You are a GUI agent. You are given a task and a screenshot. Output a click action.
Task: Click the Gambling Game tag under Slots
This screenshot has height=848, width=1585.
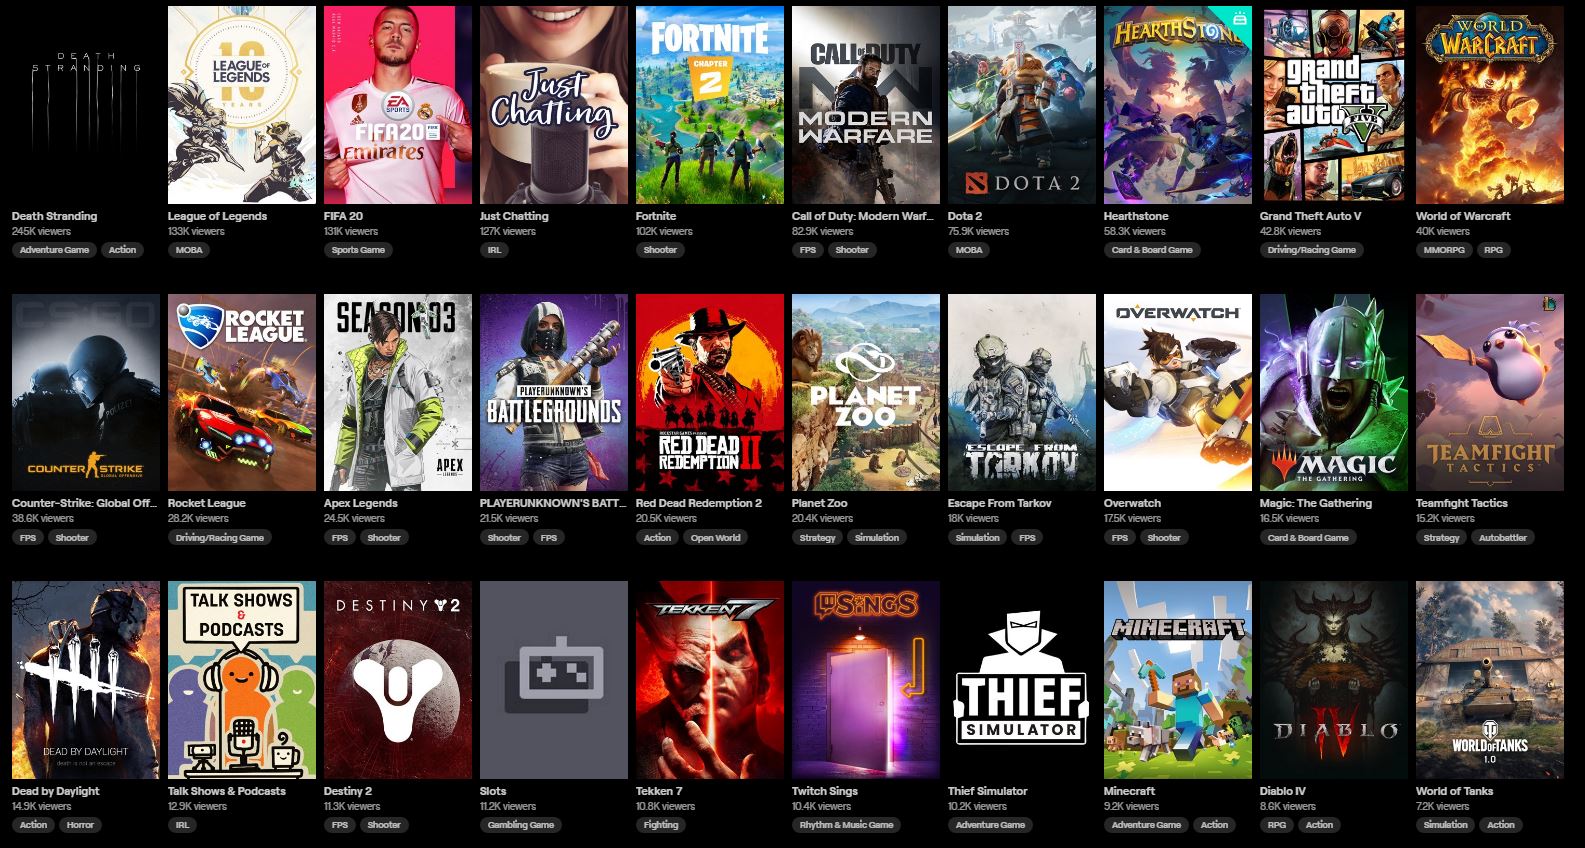[520, 825]
